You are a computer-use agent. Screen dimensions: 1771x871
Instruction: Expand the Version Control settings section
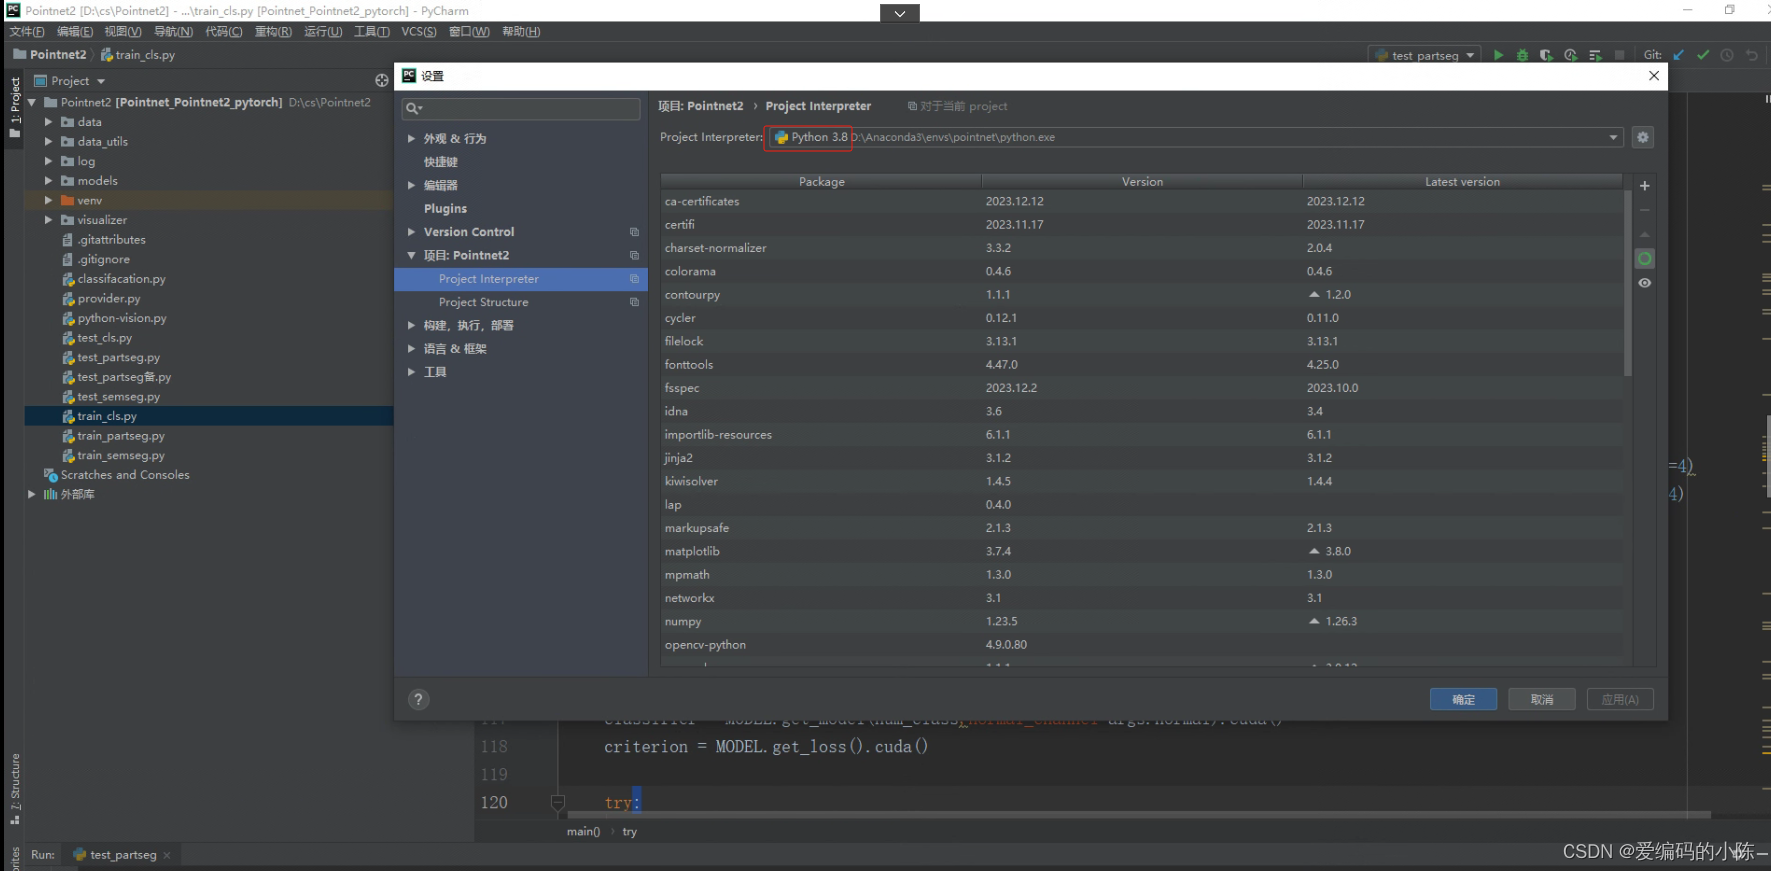(x=411, y=232)
